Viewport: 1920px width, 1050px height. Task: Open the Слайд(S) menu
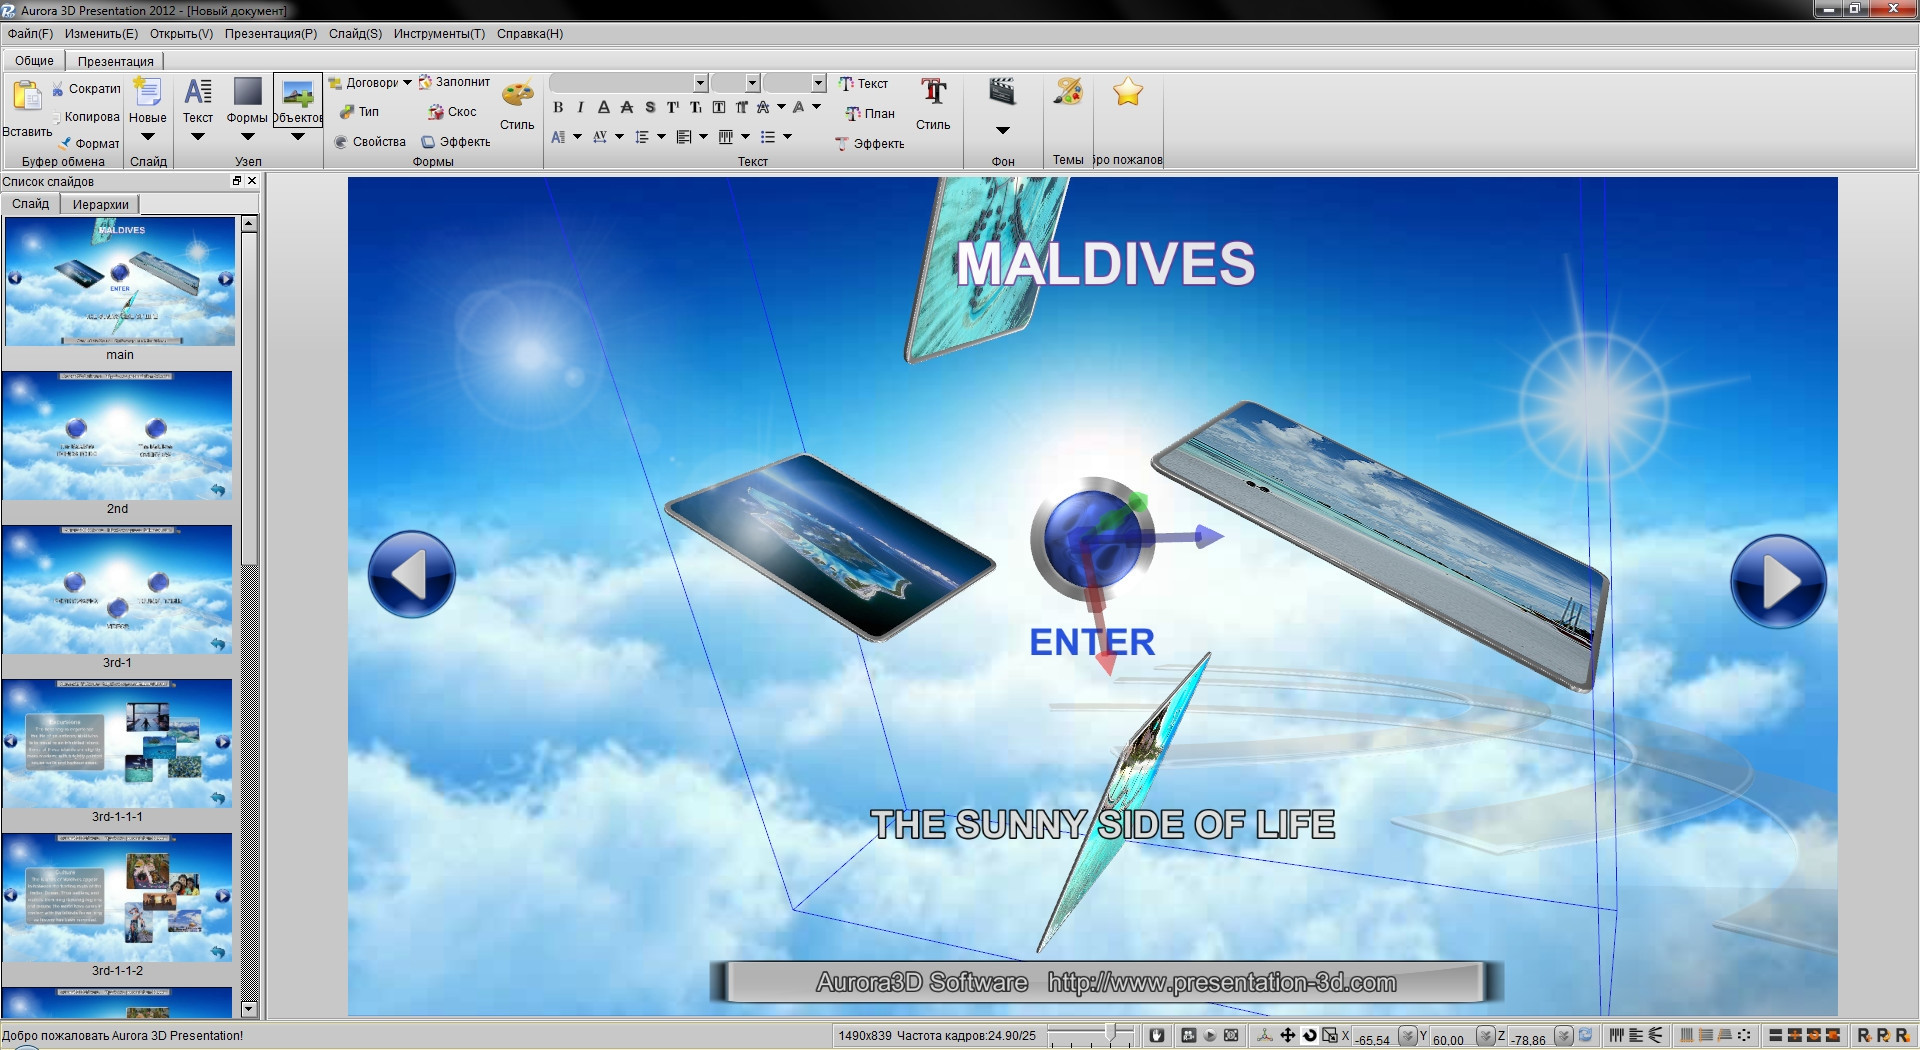point(355,34)
